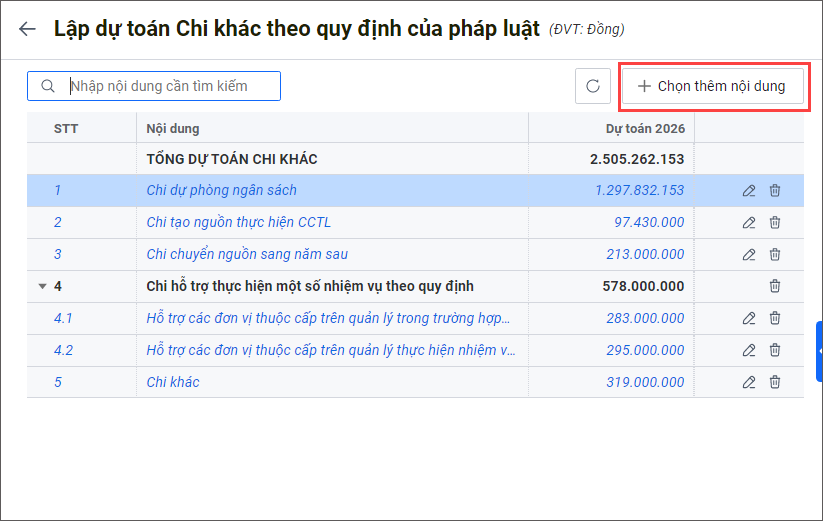The height and width of the screenshot is (521, 823).
Task: Delete the 'Chi khác' row 5
Action: click(775, 382)
